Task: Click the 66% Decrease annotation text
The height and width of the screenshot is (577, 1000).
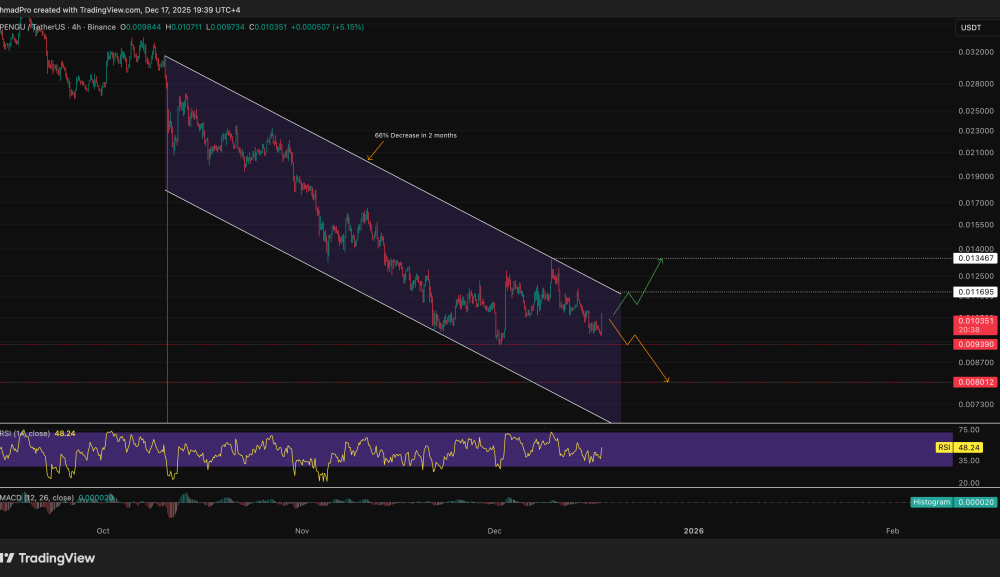Action: tap(415, 134)
